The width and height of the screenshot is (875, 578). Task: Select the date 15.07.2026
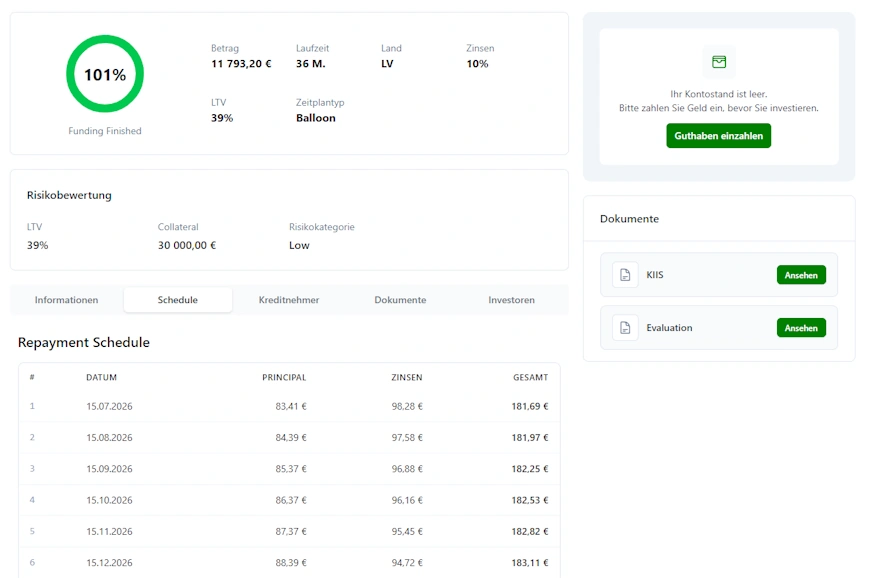pos(109,406)
